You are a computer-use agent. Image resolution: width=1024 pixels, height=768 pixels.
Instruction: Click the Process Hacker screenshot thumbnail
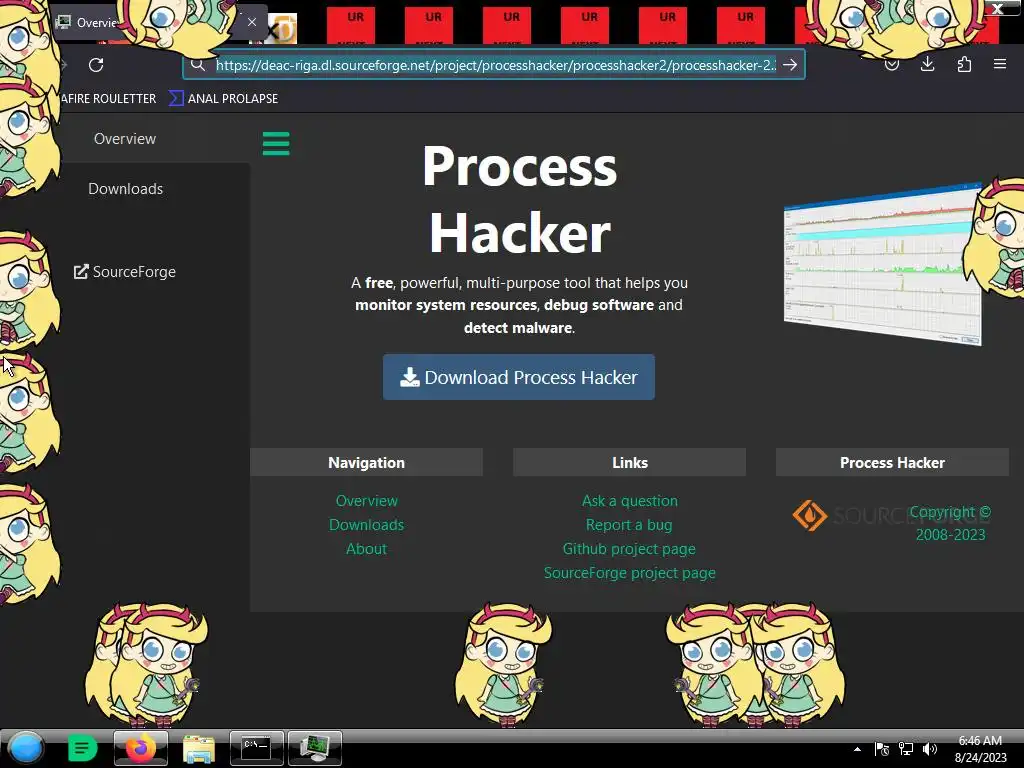point(882,264)
